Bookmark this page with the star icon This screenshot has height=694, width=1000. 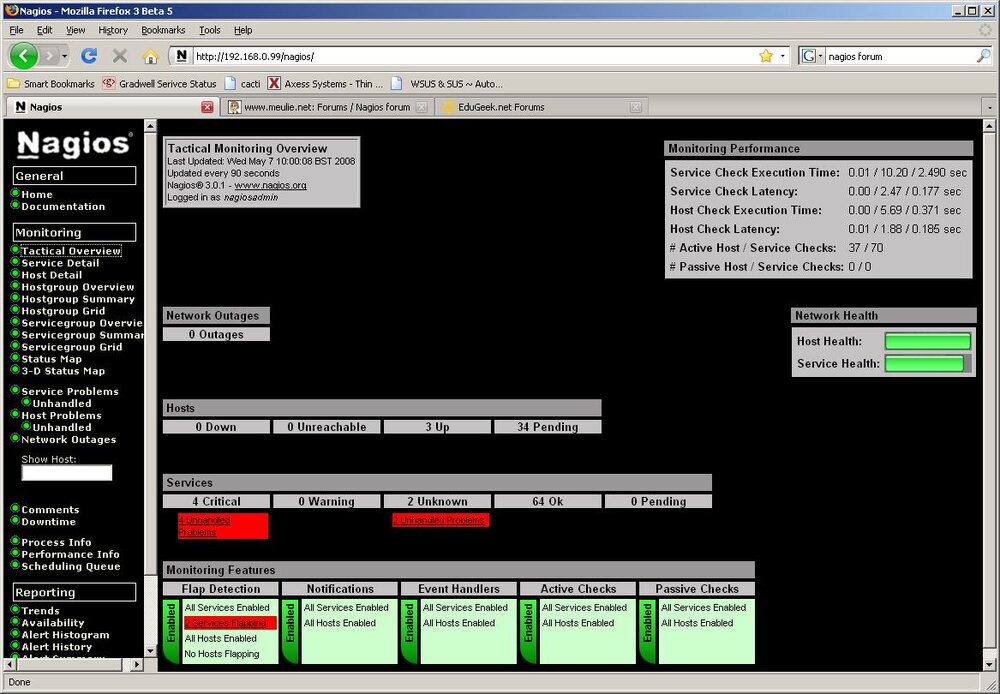(x=766, y=56)
